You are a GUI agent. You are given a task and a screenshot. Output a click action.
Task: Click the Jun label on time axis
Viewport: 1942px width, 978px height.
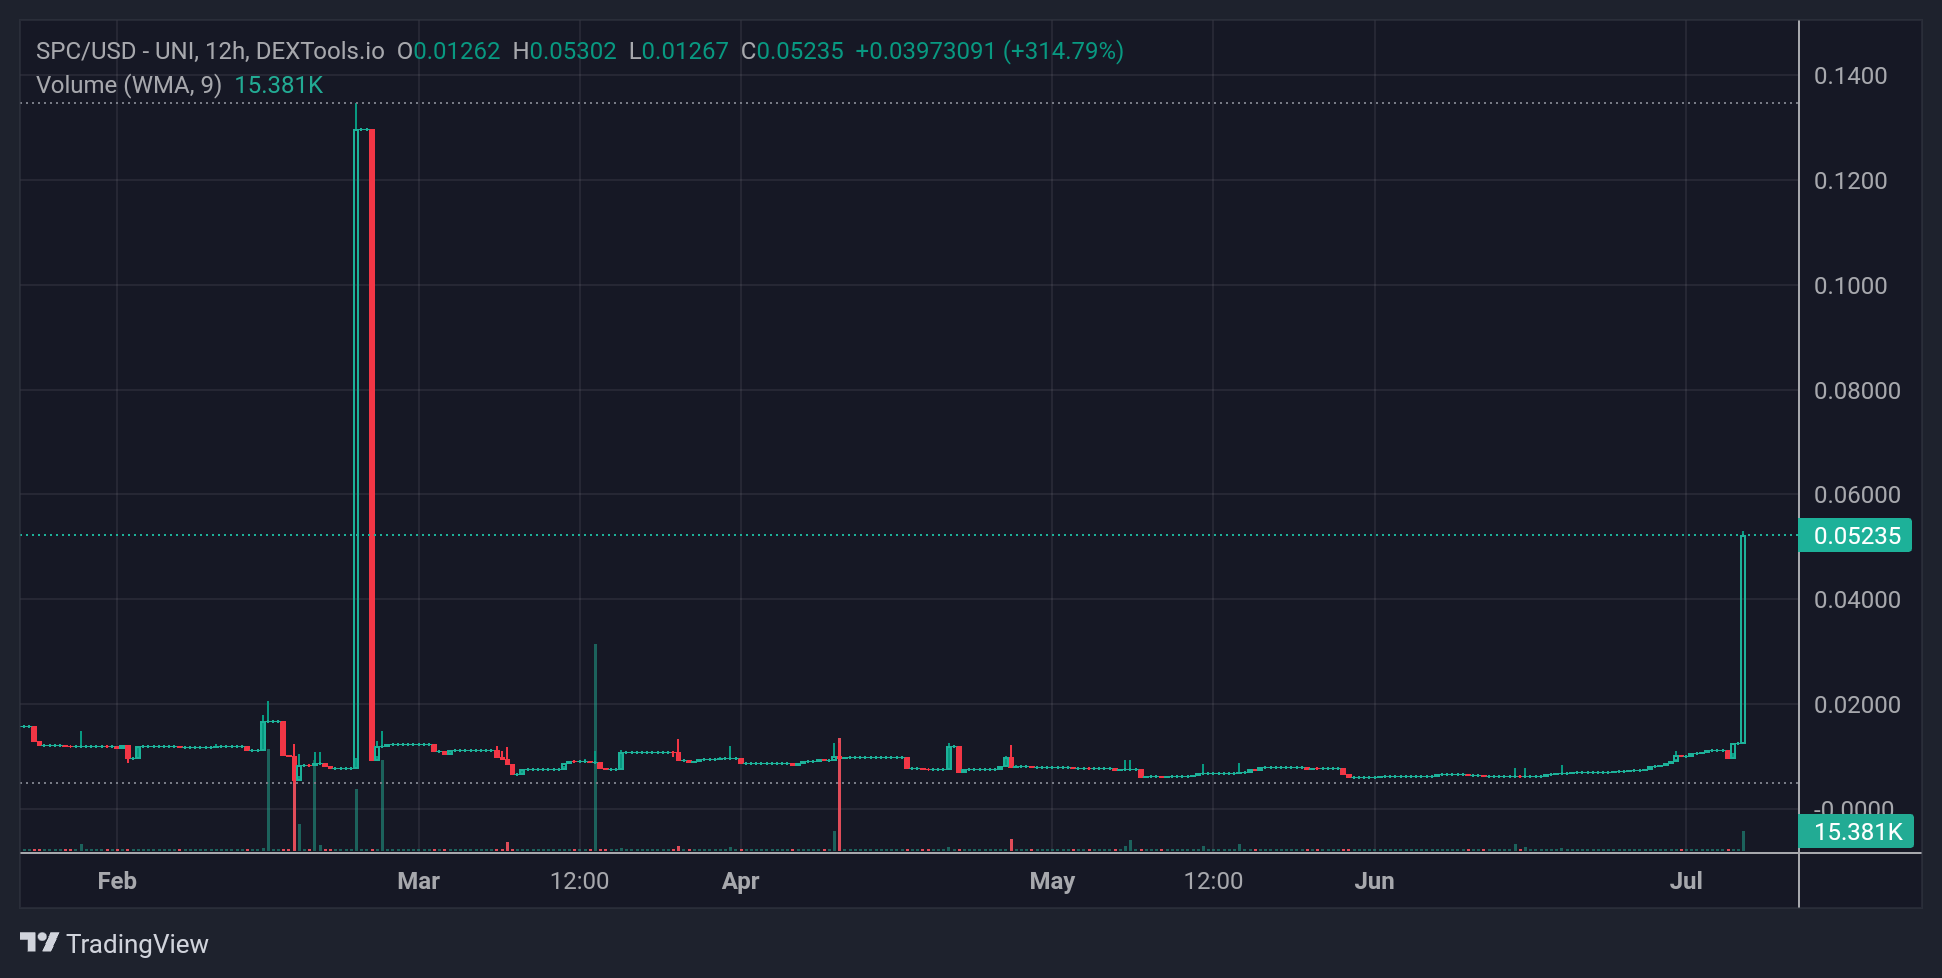click(1374, 881)
